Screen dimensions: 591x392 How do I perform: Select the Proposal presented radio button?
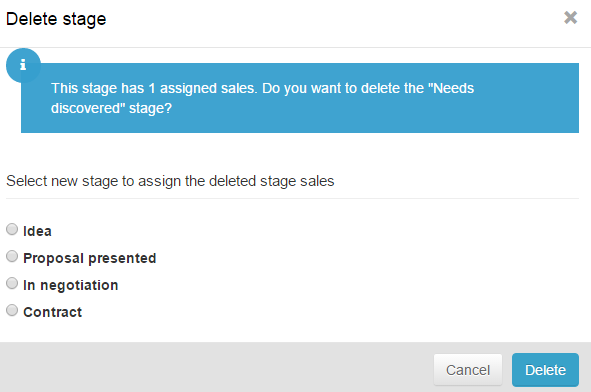tap(12, 256)
